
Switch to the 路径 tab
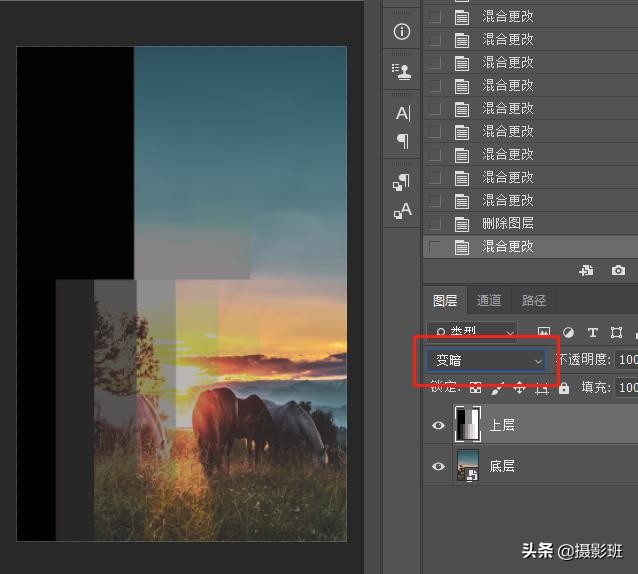pos(533,301)
